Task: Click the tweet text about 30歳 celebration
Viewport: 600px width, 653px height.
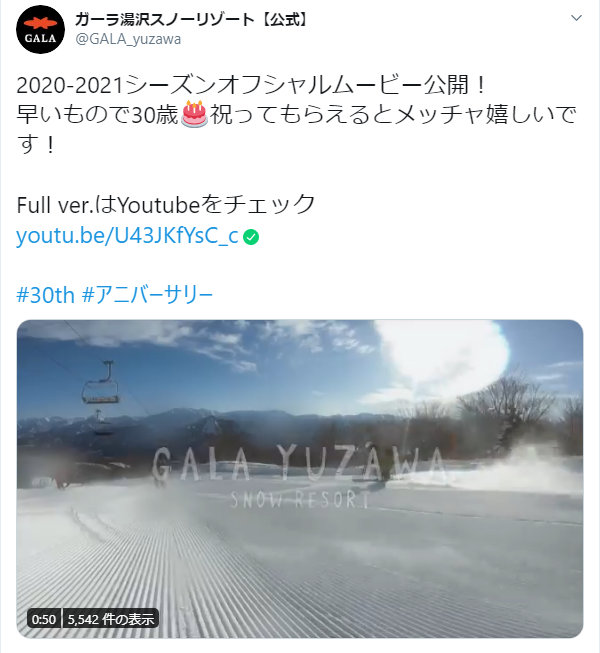Action: [296, 129]
